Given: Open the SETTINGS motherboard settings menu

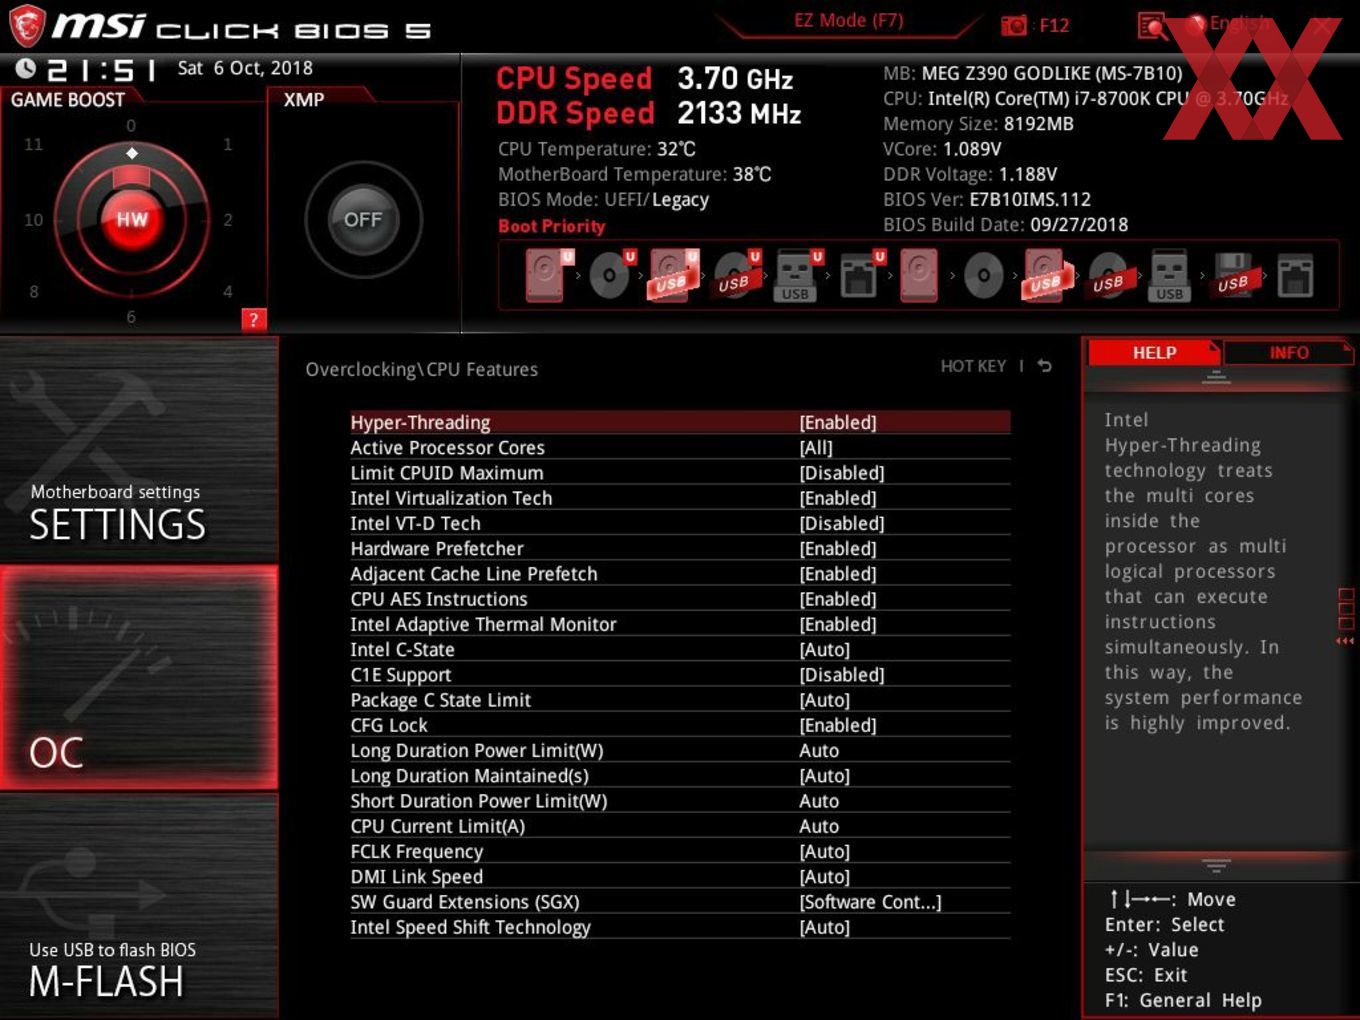Looking at the screenshot, I should click(x=139, y=449).
